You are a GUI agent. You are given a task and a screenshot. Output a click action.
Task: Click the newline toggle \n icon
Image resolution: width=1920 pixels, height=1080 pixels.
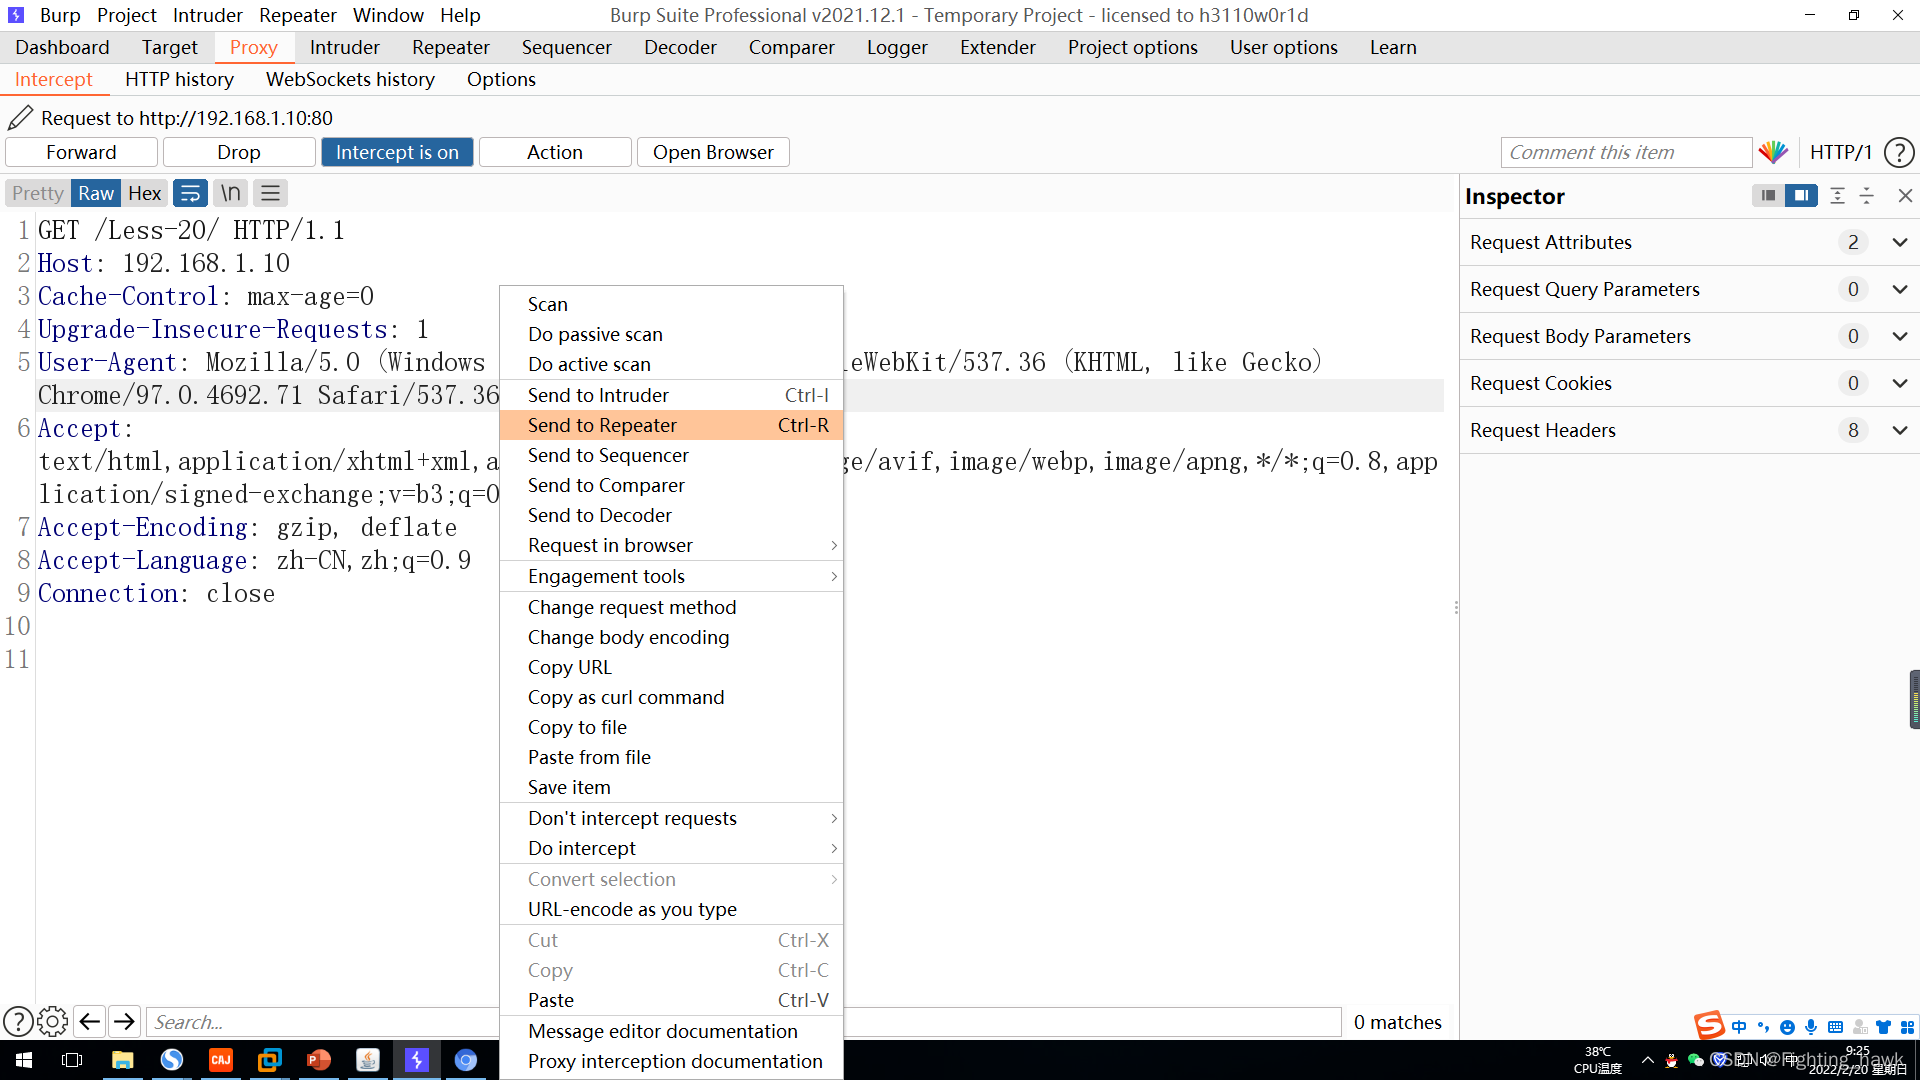229,193
